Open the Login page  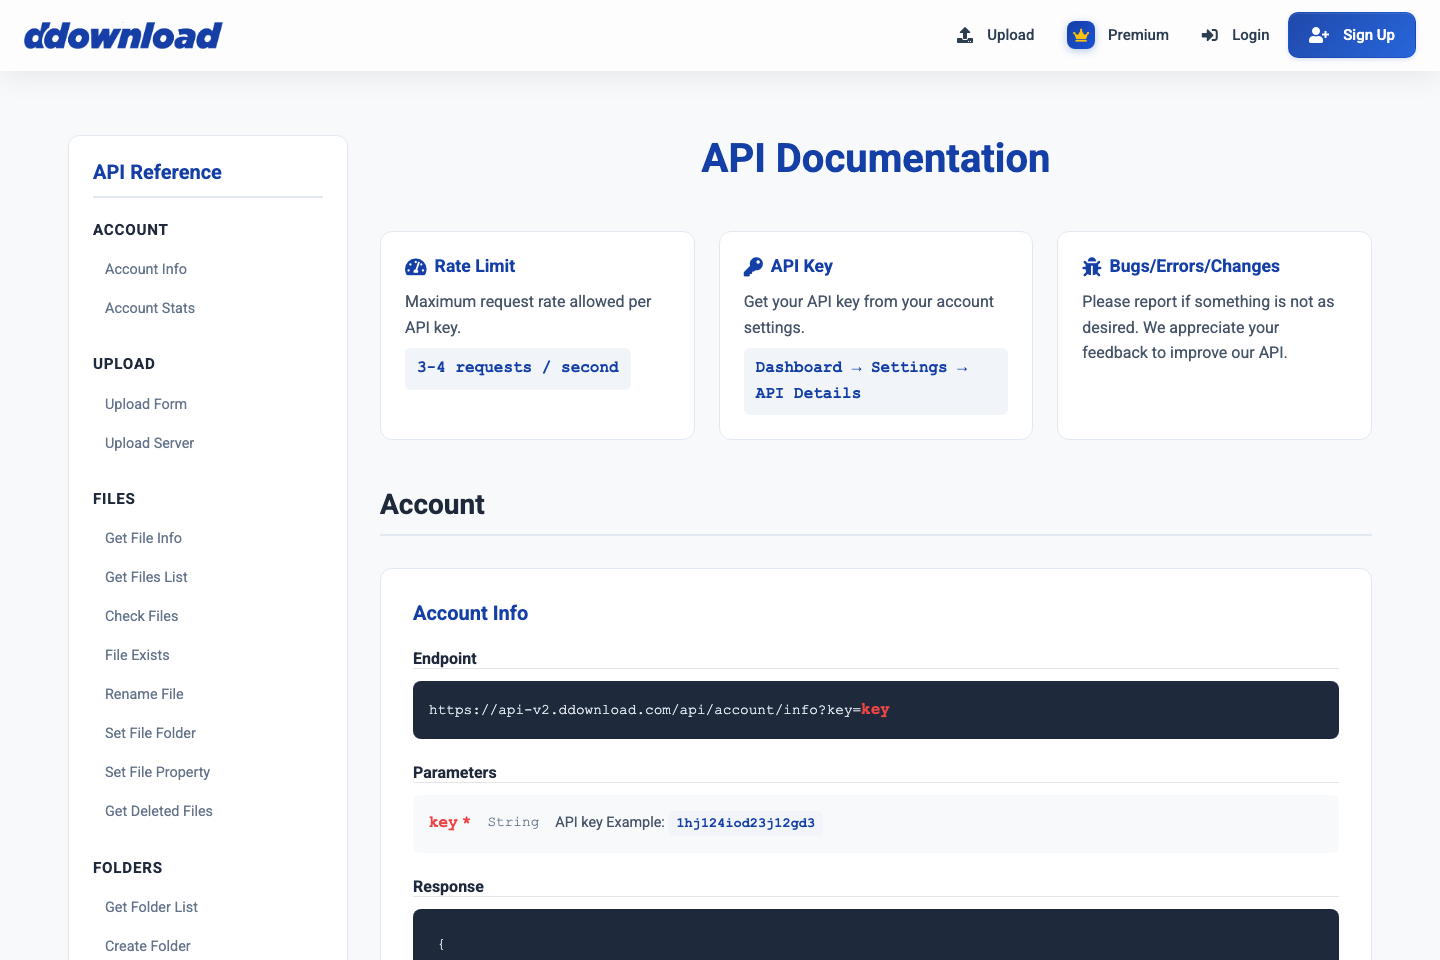coord(1250,34)
